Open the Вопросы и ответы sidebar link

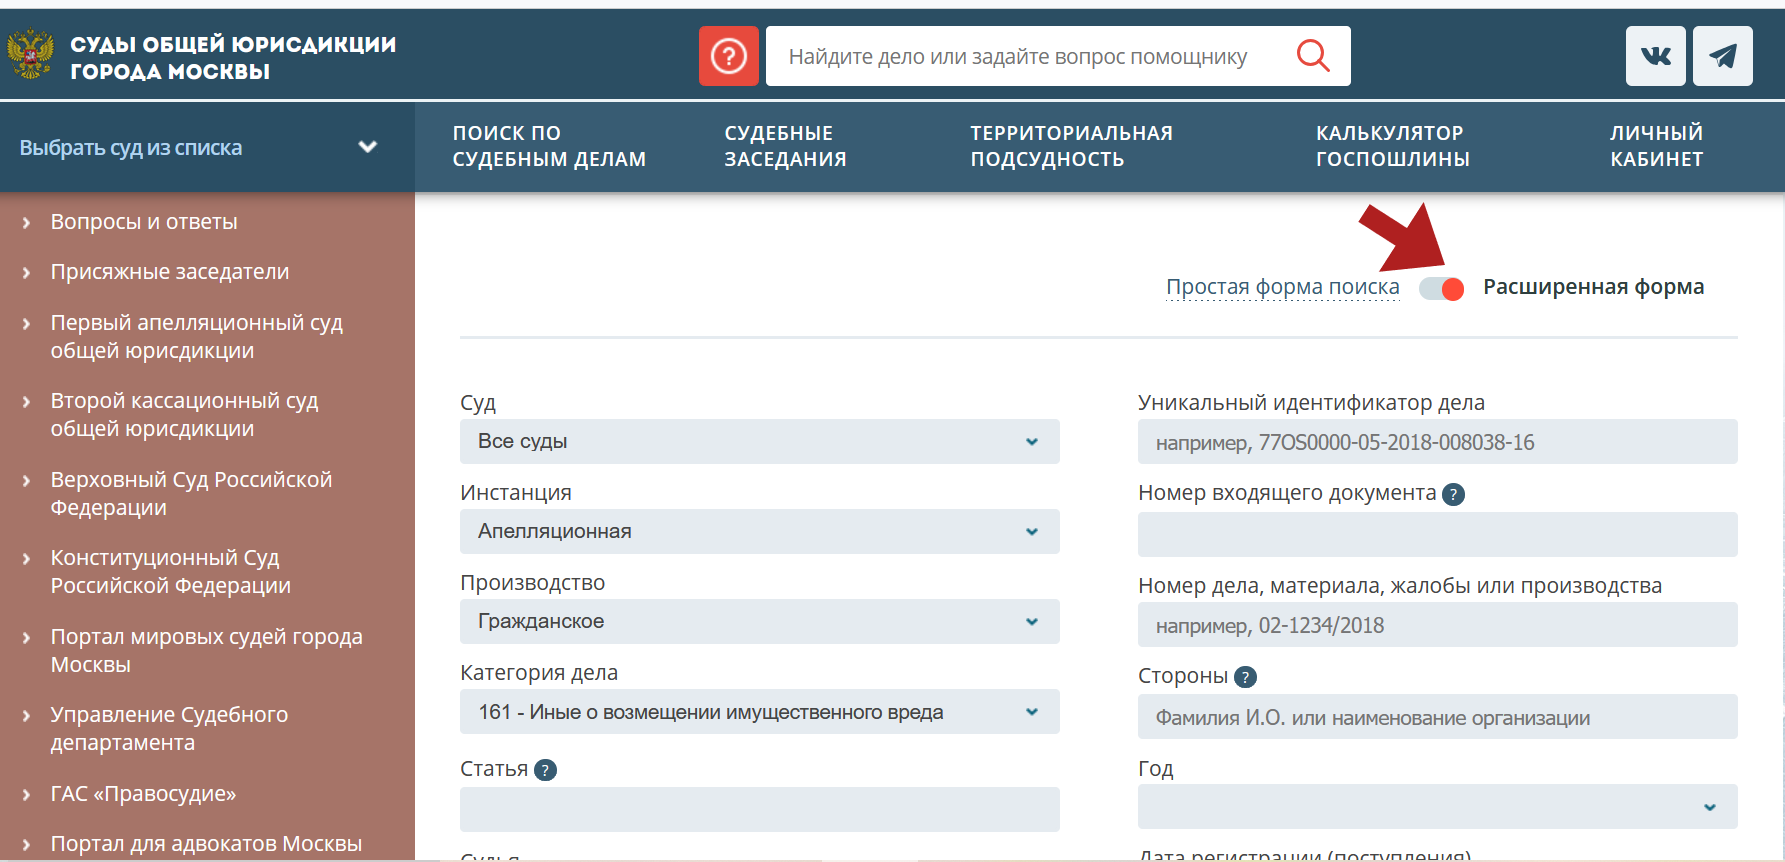pyautogui.click(x=144, y=222)
